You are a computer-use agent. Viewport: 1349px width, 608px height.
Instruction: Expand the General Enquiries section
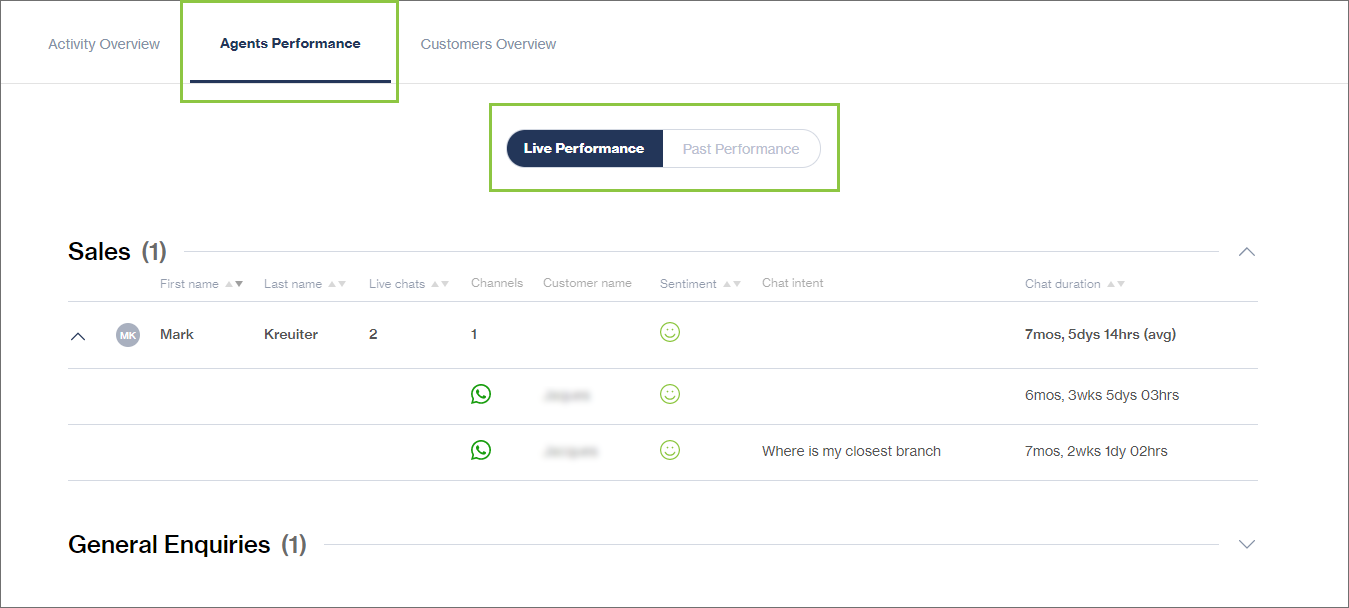[x=1246, y=545]
